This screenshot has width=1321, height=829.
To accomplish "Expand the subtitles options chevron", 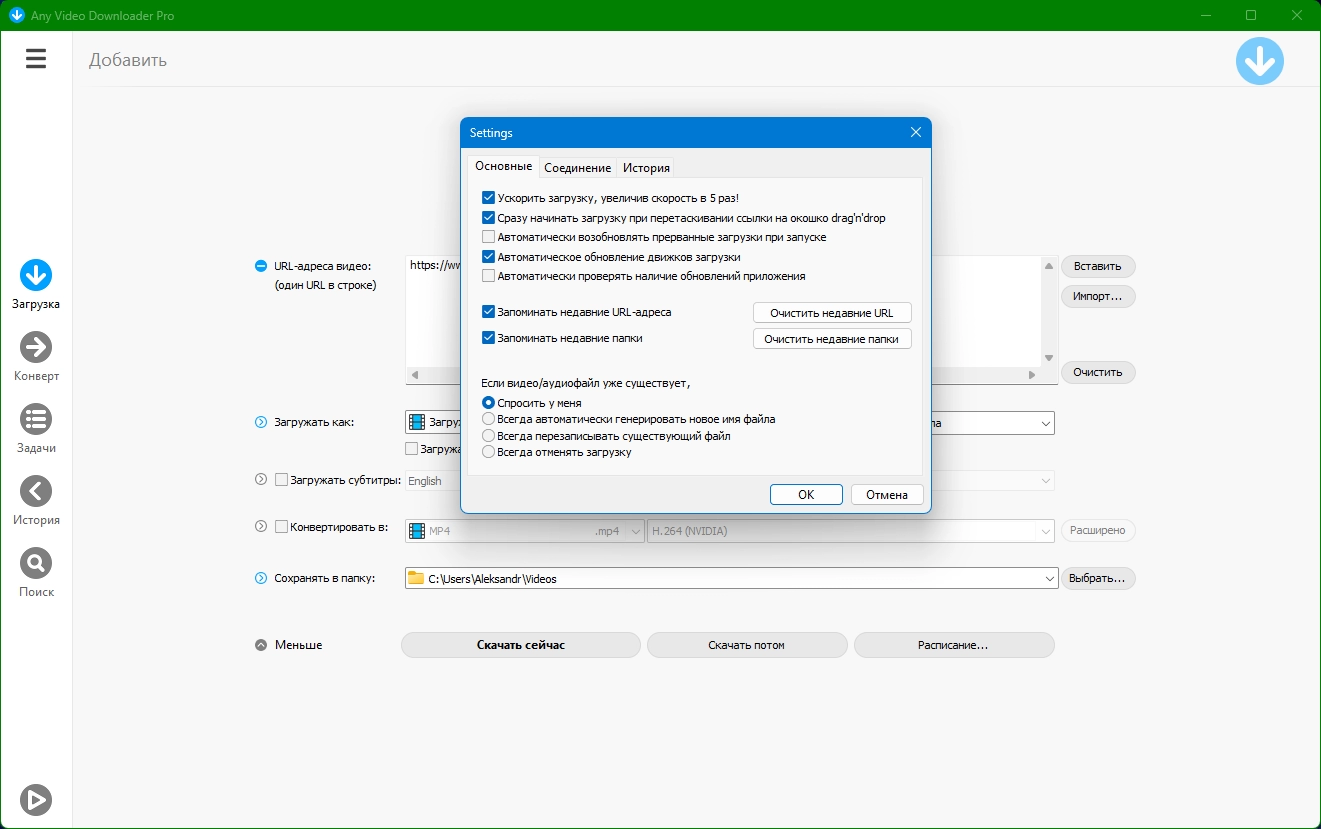I will [x=261, y=480].
